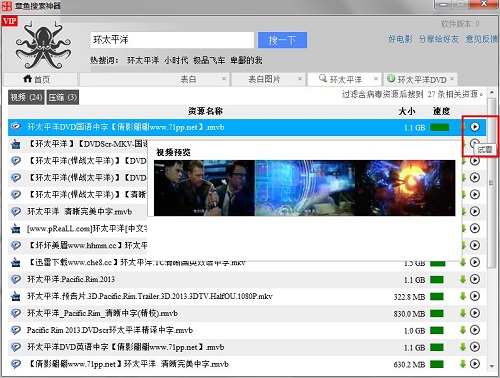Image resolution: width=500 pixels, height=378 pixels.
Task: Click the vertical scrollbar thumb
Action: [x=492, y=183]
